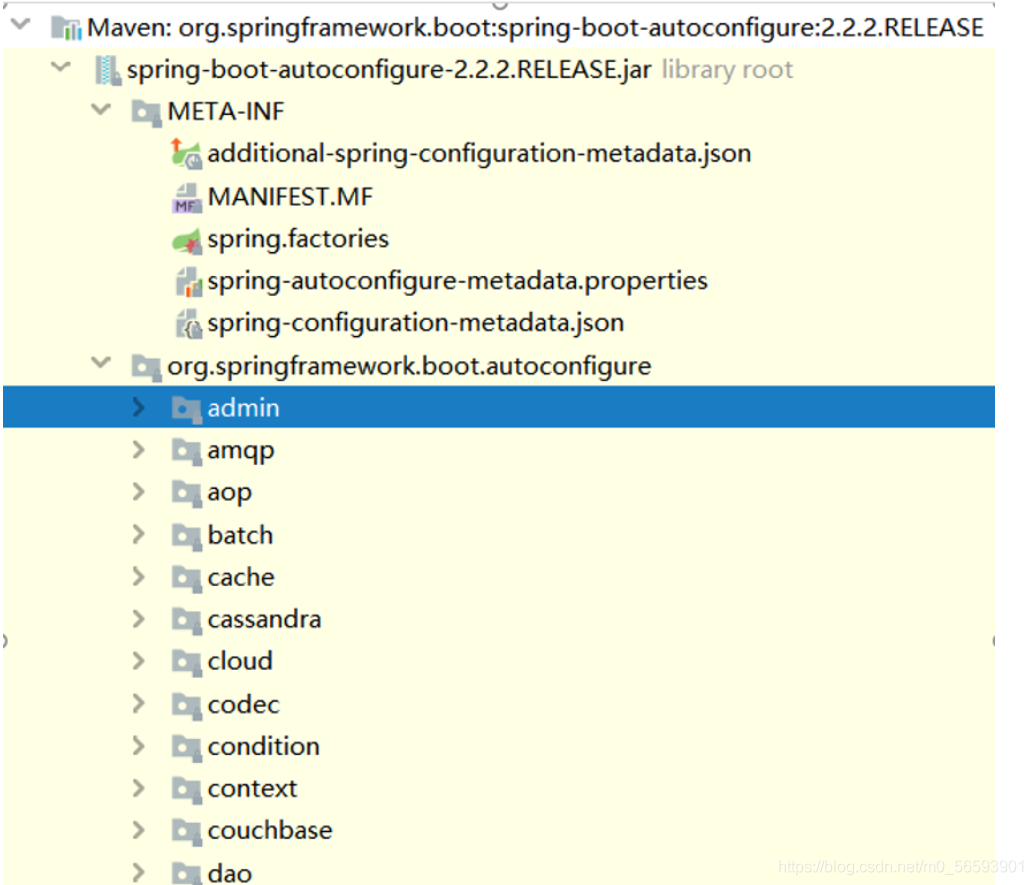Image resolution: width=1033 pixels, height=885 pixels.
Task: Collapse the META-INF folder
Action: 100,109
